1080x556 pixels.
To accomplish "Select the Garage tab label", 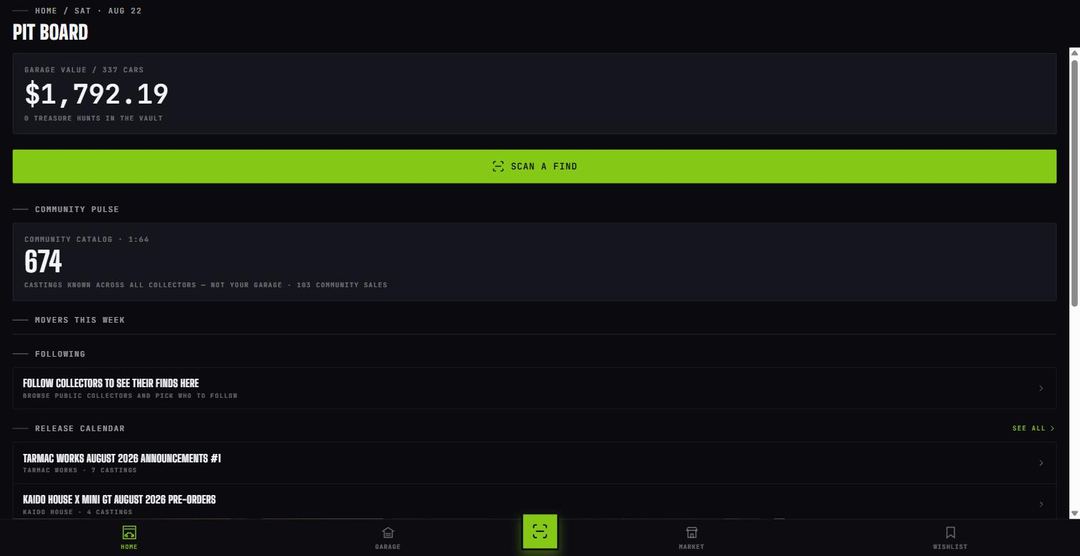I will (388, 547).
